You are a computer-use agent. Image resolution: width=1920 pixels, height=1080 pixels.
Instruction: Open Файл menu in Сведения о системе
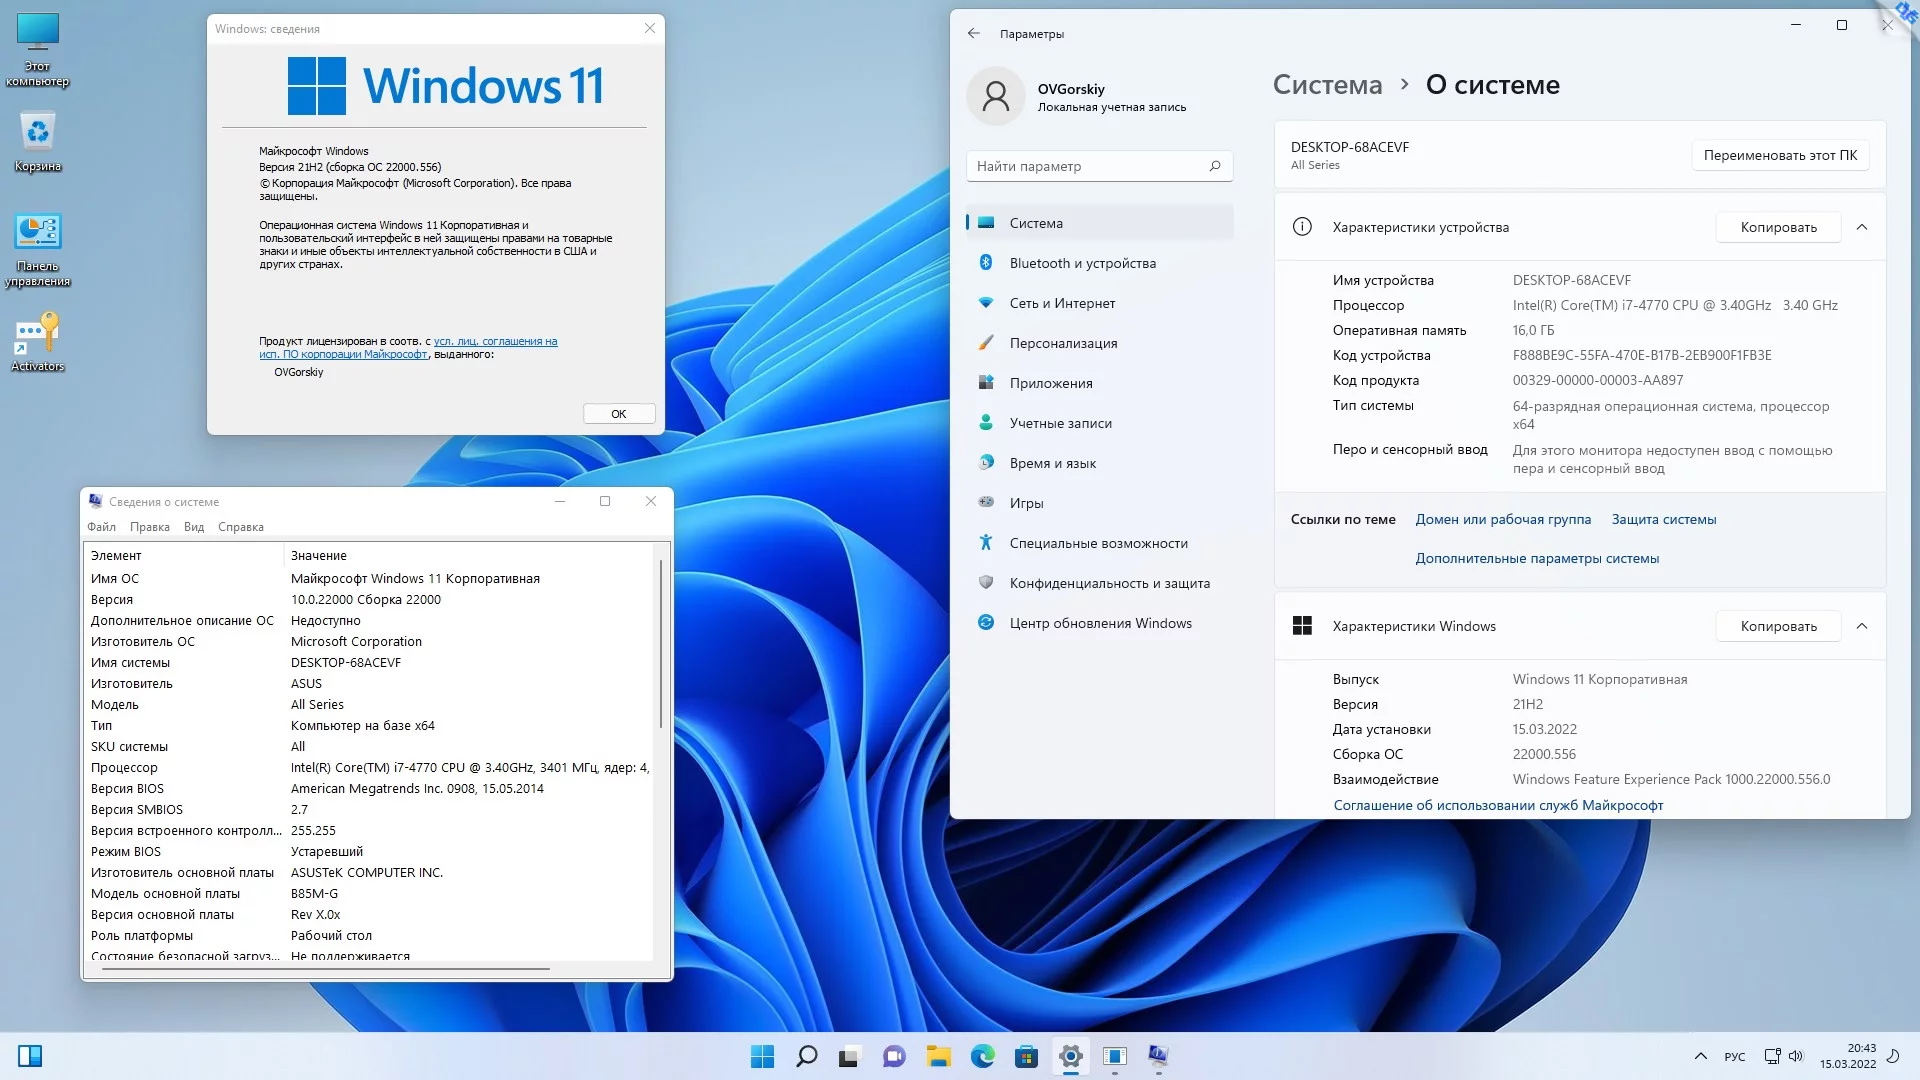tap(101, 527)
